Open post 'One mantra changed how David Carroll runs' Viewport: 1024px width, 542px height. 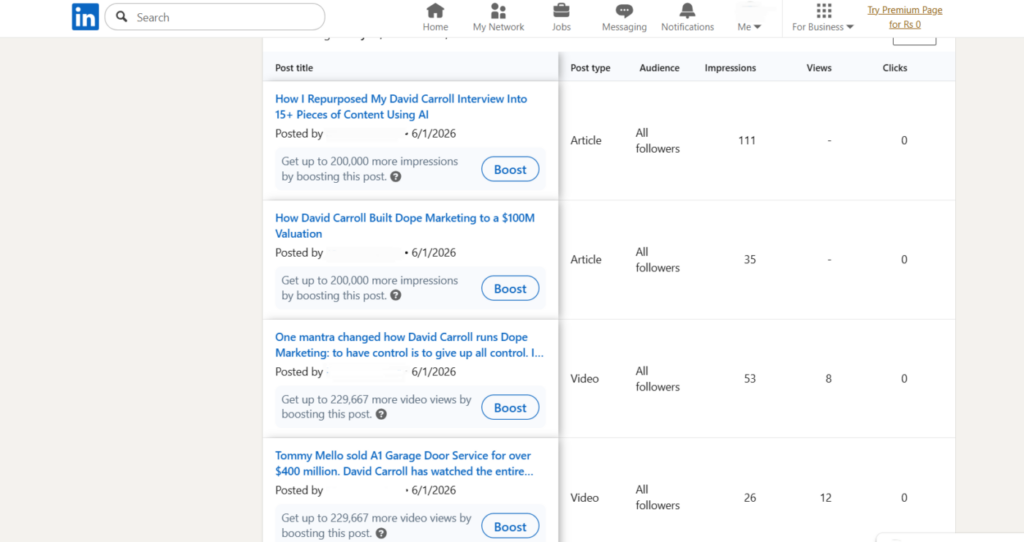coord(409,345)
